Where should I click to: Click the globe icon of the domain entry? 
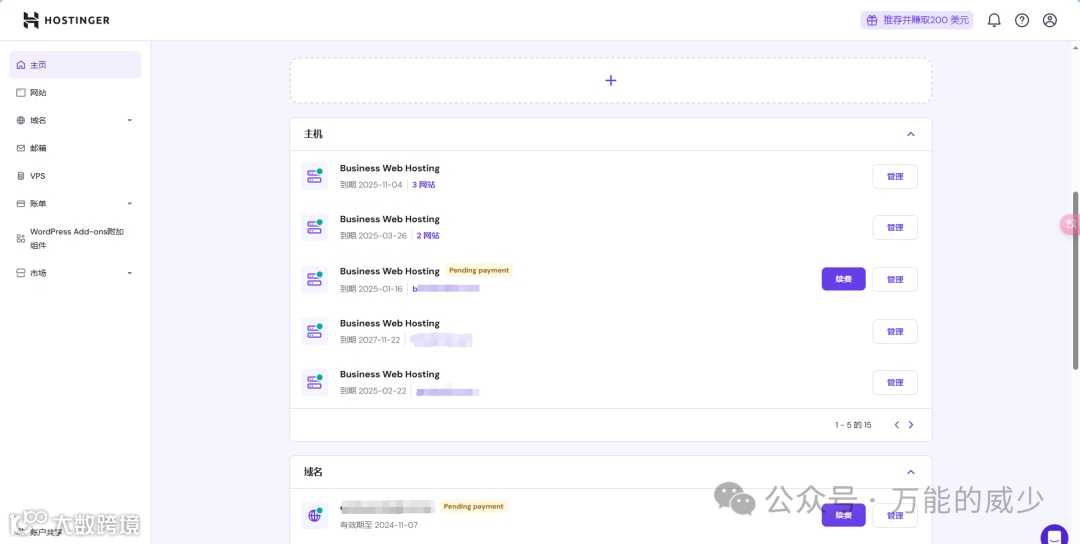coord(314,515)
